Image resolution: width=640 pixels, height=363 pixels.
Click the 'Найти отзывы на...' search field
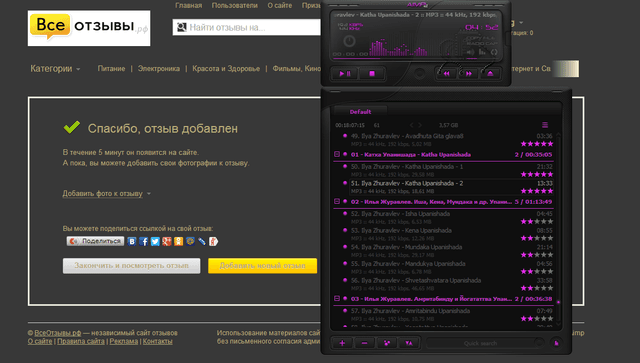(247, 27)
